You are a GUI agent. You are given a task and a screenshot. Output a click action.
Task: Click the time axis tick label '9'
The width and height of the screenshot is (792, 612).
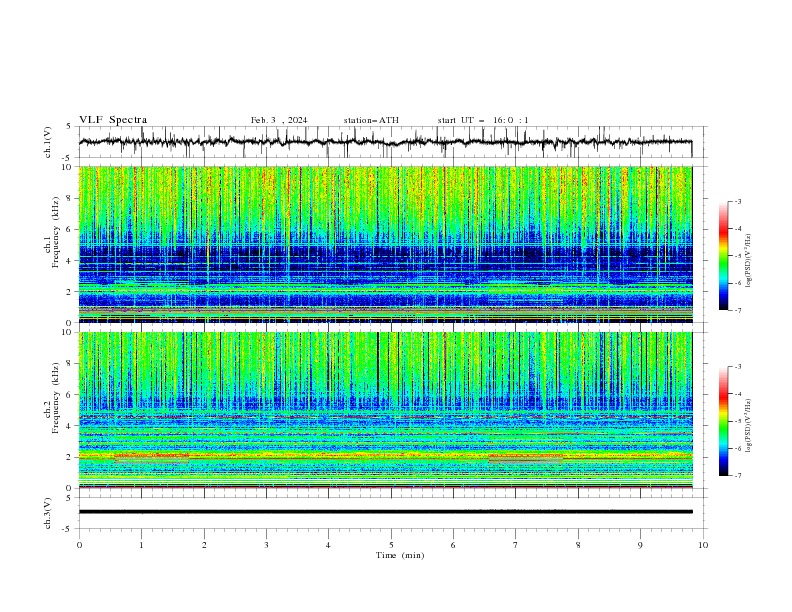tap(640, 545)
